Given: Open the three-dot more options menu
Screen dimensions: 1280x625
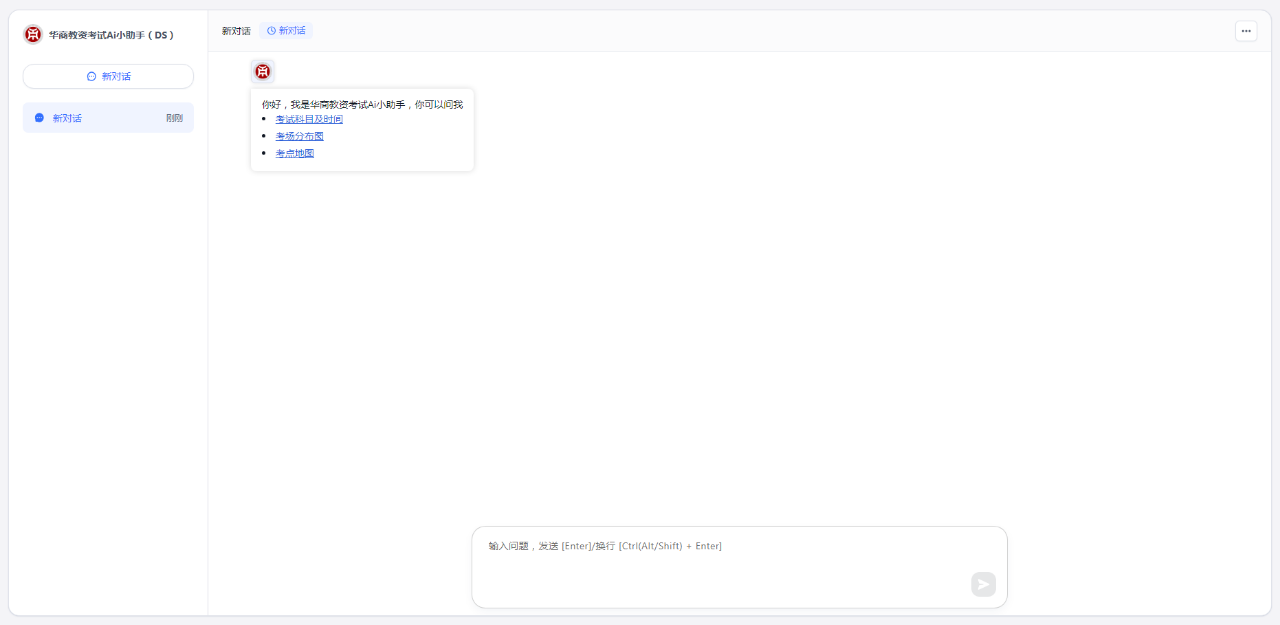Looking at the screenshot, I should 1245,31.
